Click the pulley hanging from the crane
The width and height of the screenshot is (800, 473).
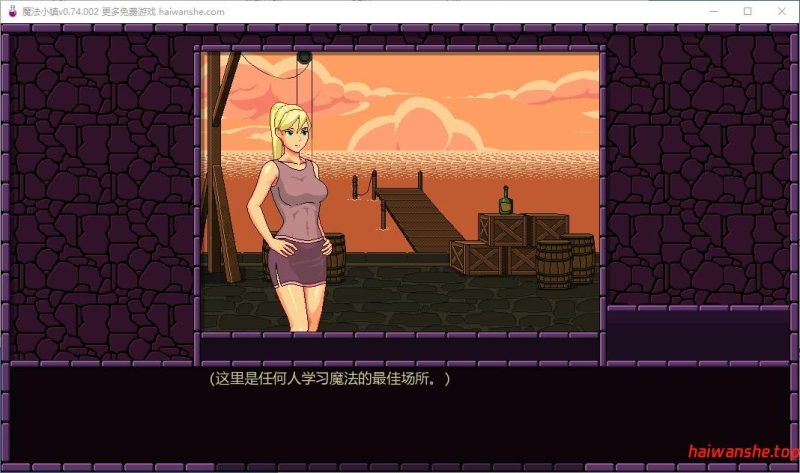304,58
